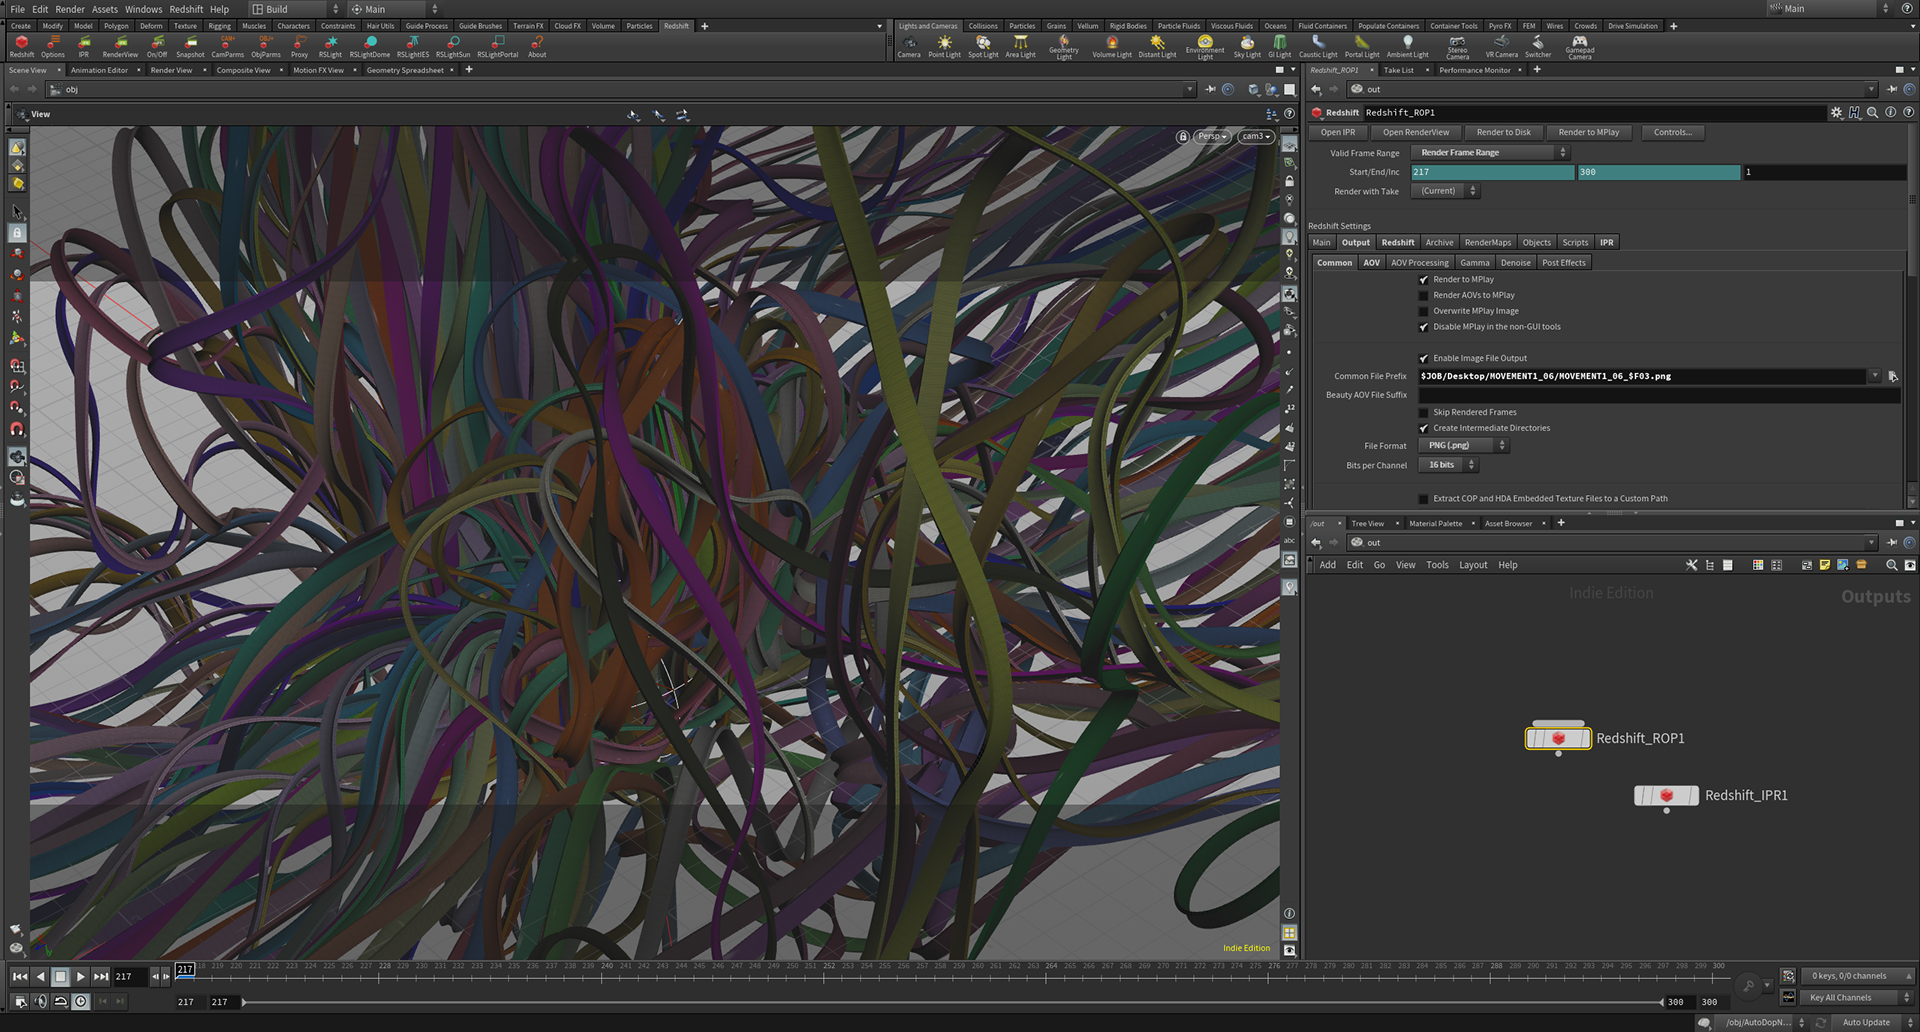
Task: Switch to the Geometry Spreadsheet tab
Action: (405, 70)
